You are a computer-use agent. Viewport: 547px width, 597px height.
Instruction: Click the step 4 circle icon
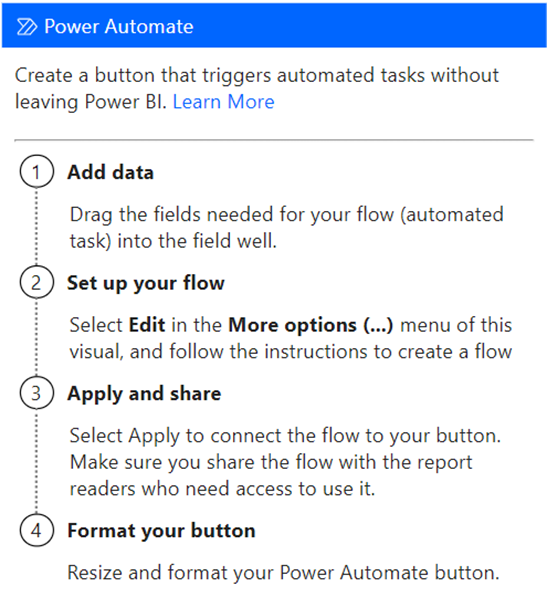[37, 530]
